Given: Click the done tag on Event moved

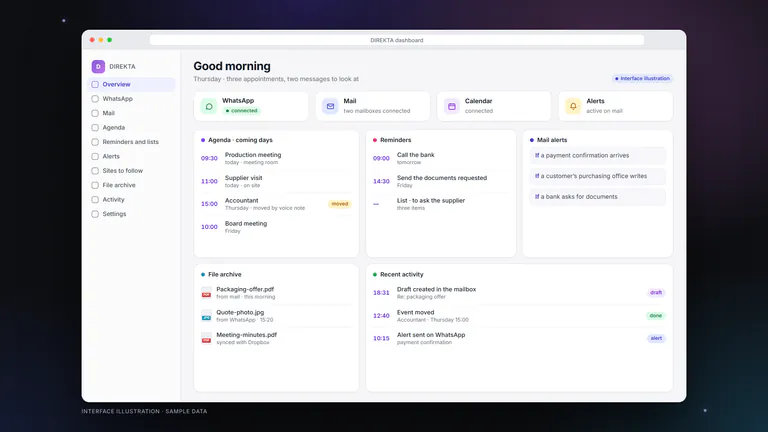Looking at the screenshot, I should 655,315.
